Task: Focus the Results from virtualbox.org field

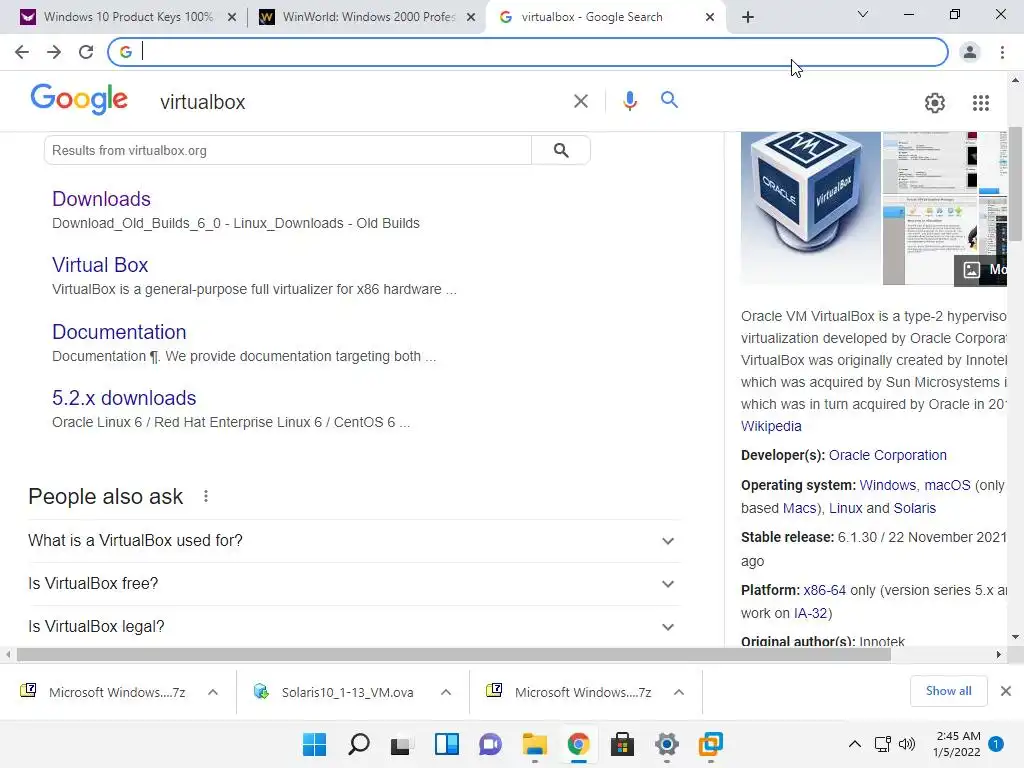Action: [x=287, y=150]
